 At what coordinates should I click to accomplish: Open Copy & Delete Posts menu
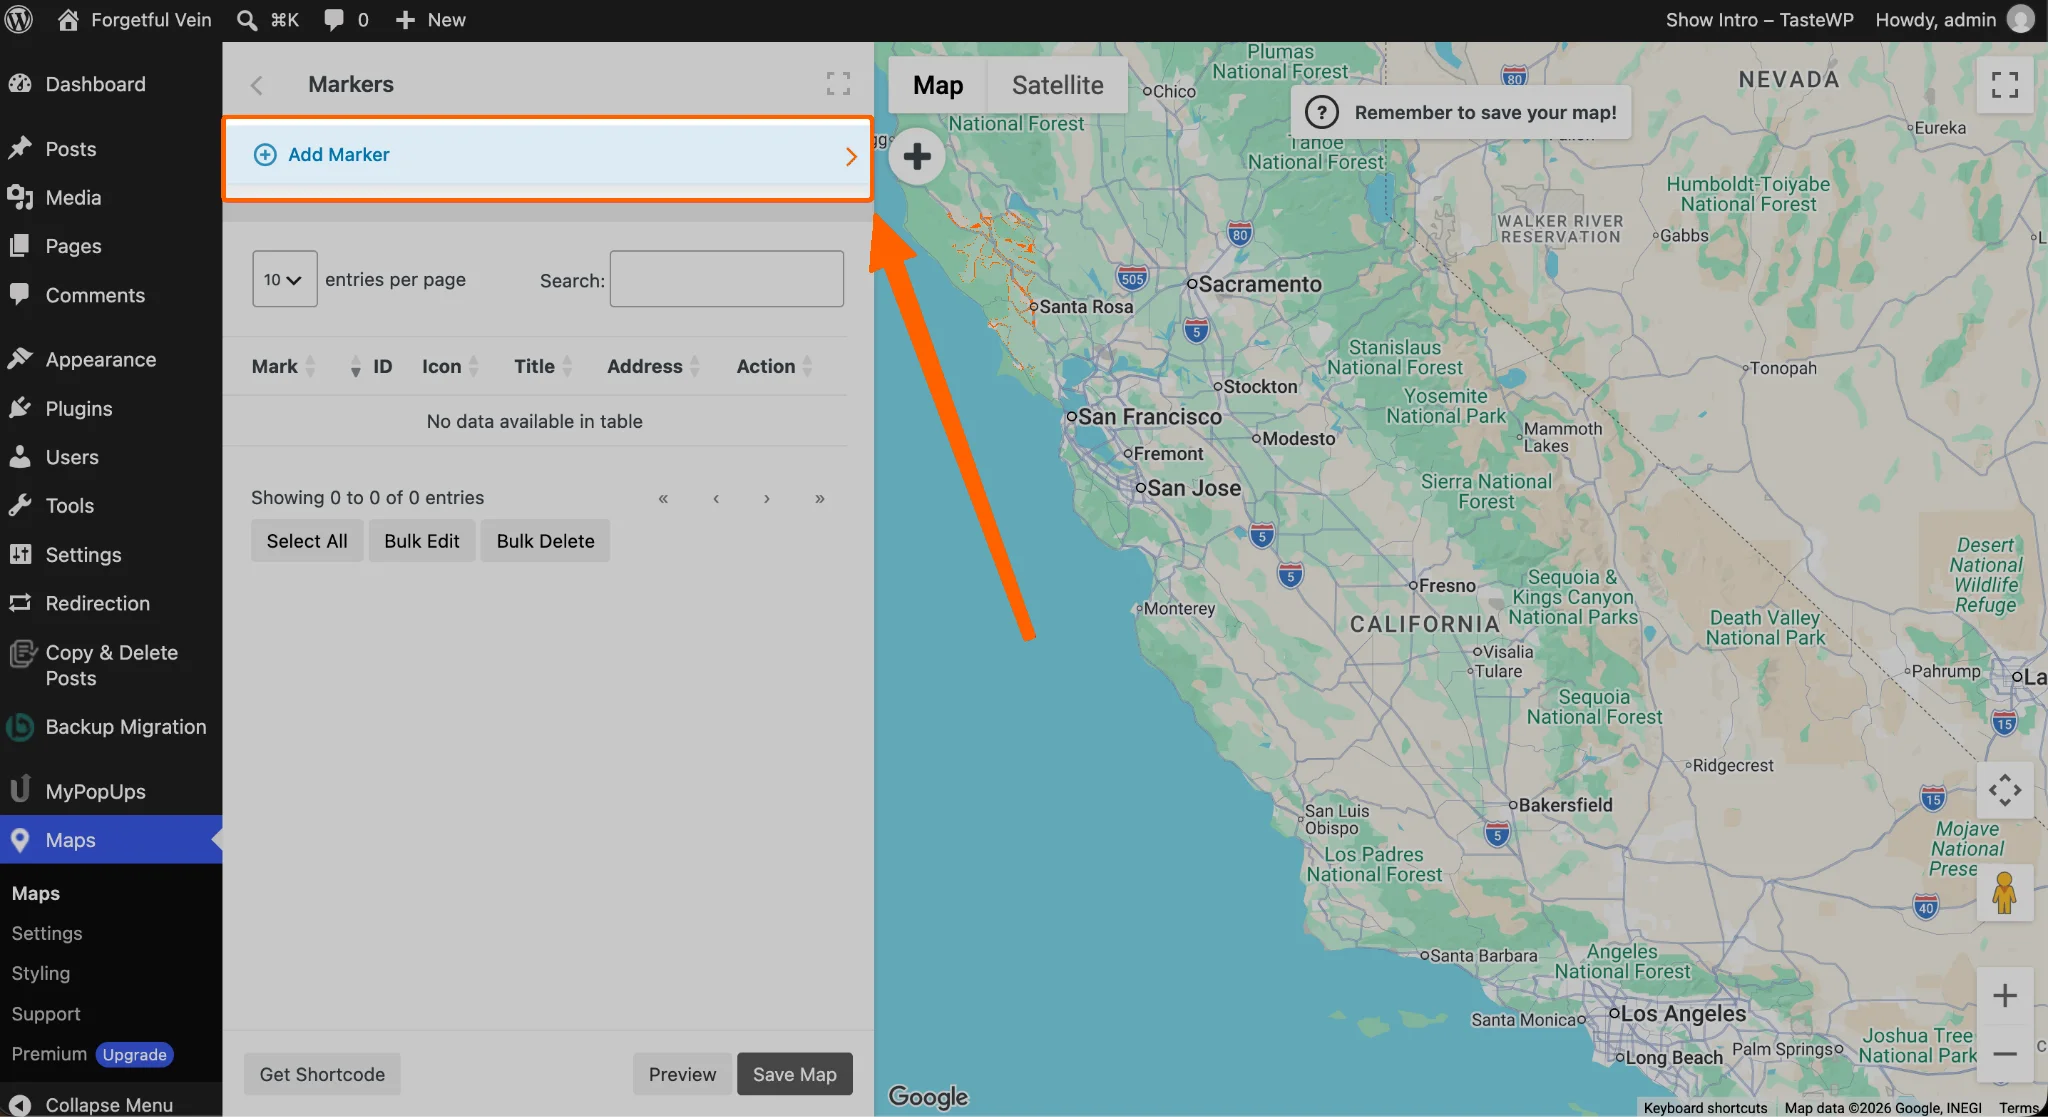coord(111,665)
